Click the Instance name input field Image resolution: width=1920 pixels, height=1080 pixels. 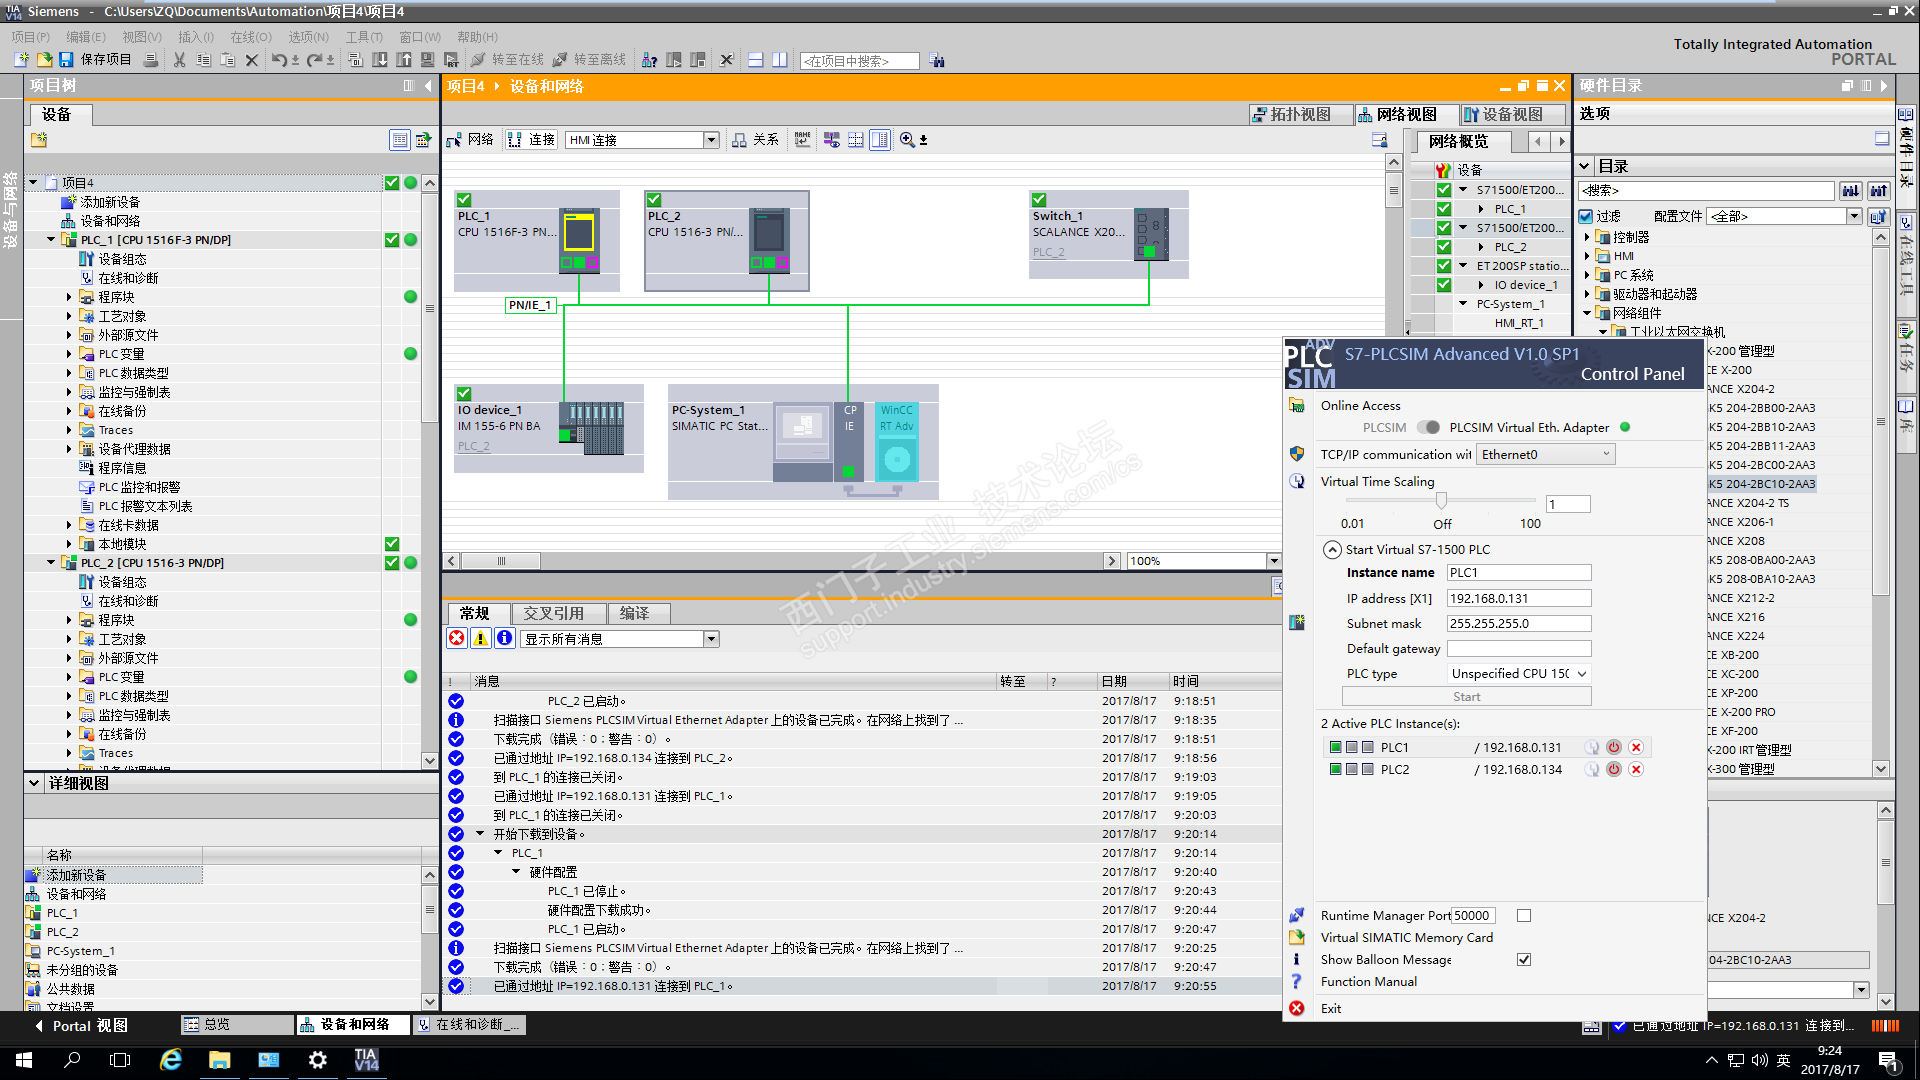[x=1518, y=573]
